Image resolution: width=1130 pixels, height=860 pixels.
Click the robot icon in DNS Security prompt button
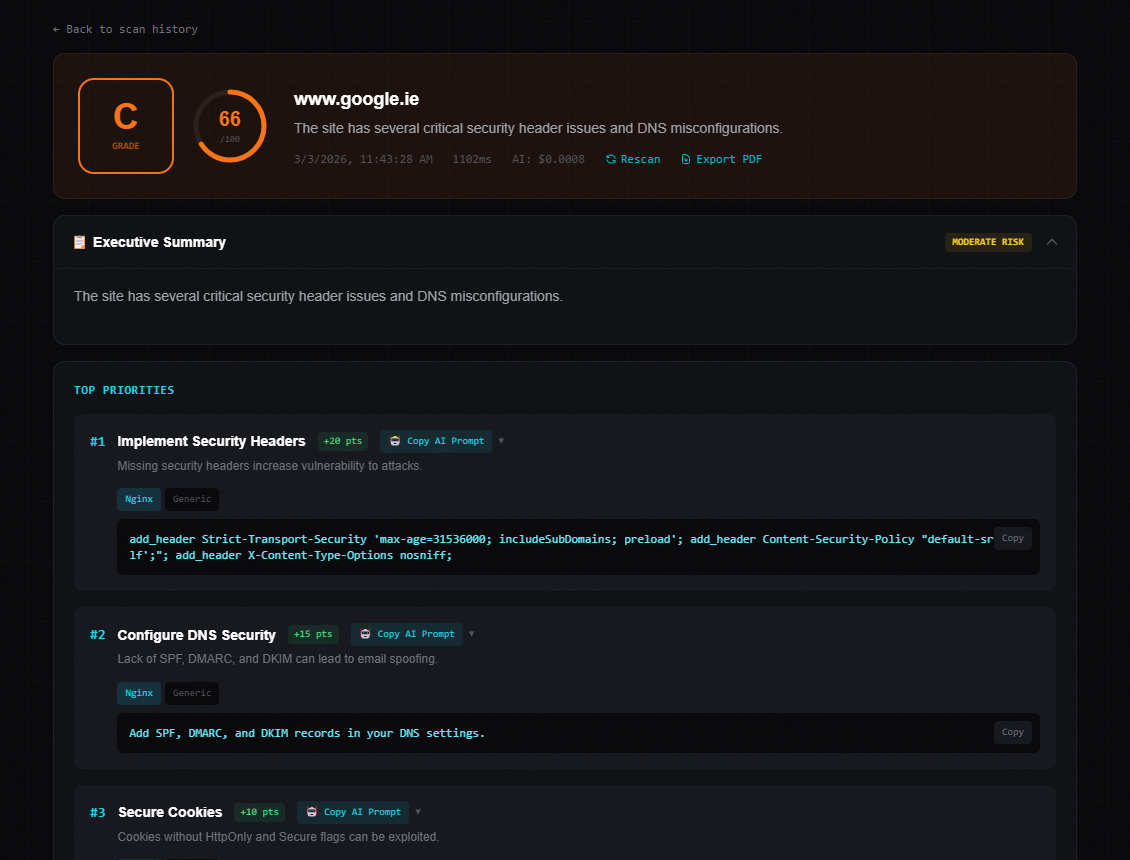pyautogui.click(x=365, y=634)
